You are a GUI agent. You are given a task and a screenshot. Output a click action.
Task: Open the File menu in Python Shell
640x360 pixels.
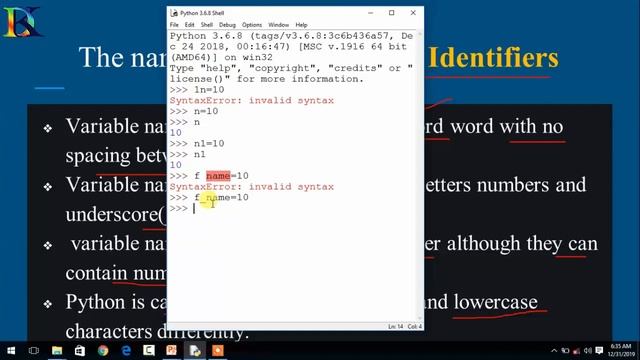(174, 25)
